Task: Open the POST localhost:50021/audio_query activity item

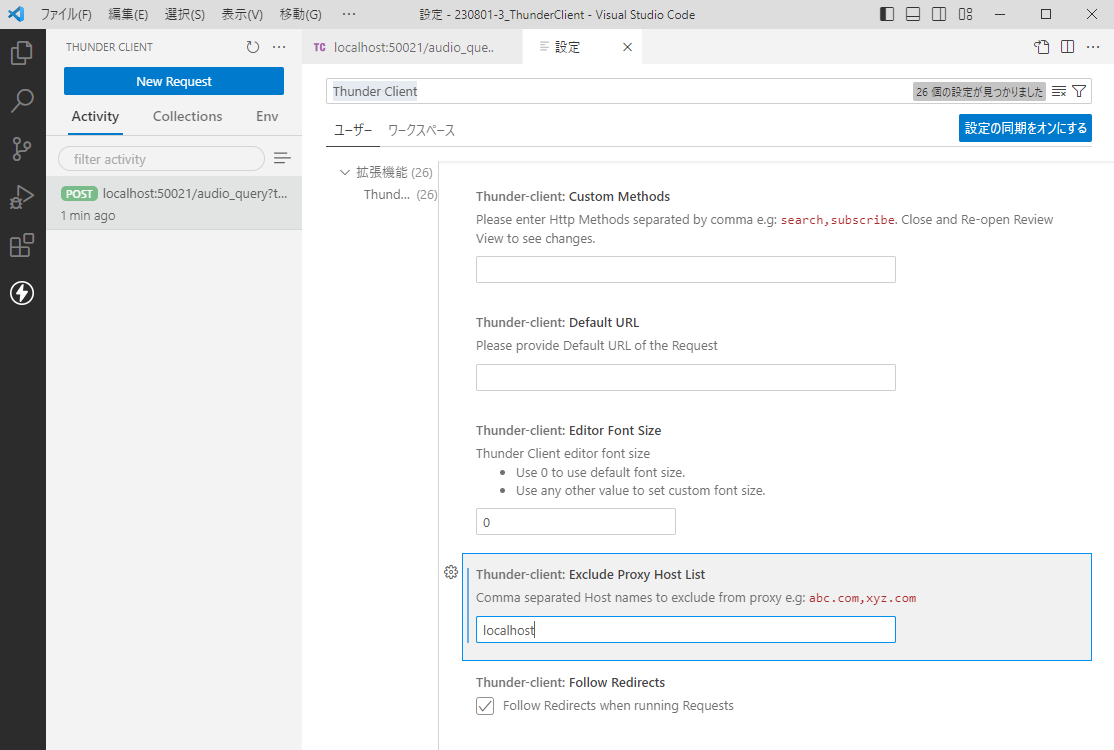Action: (174, 203)
